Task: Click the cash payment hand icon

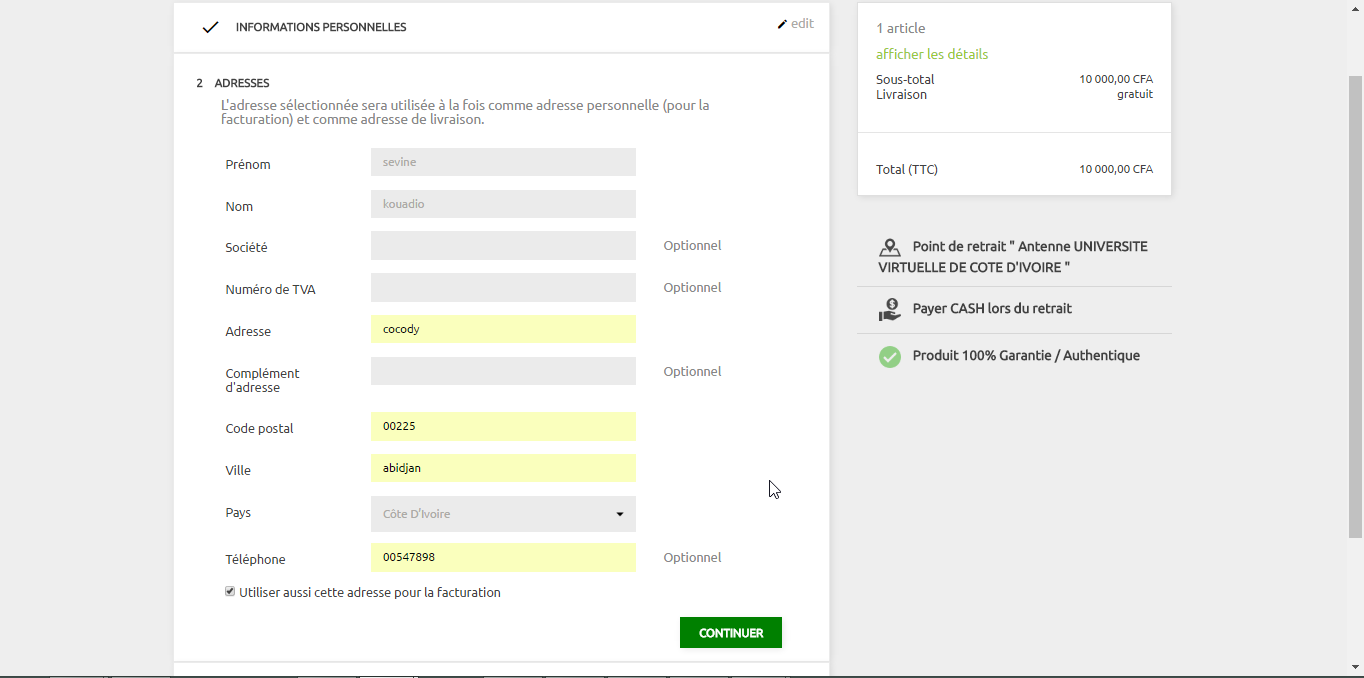Action: pos(889,310)
